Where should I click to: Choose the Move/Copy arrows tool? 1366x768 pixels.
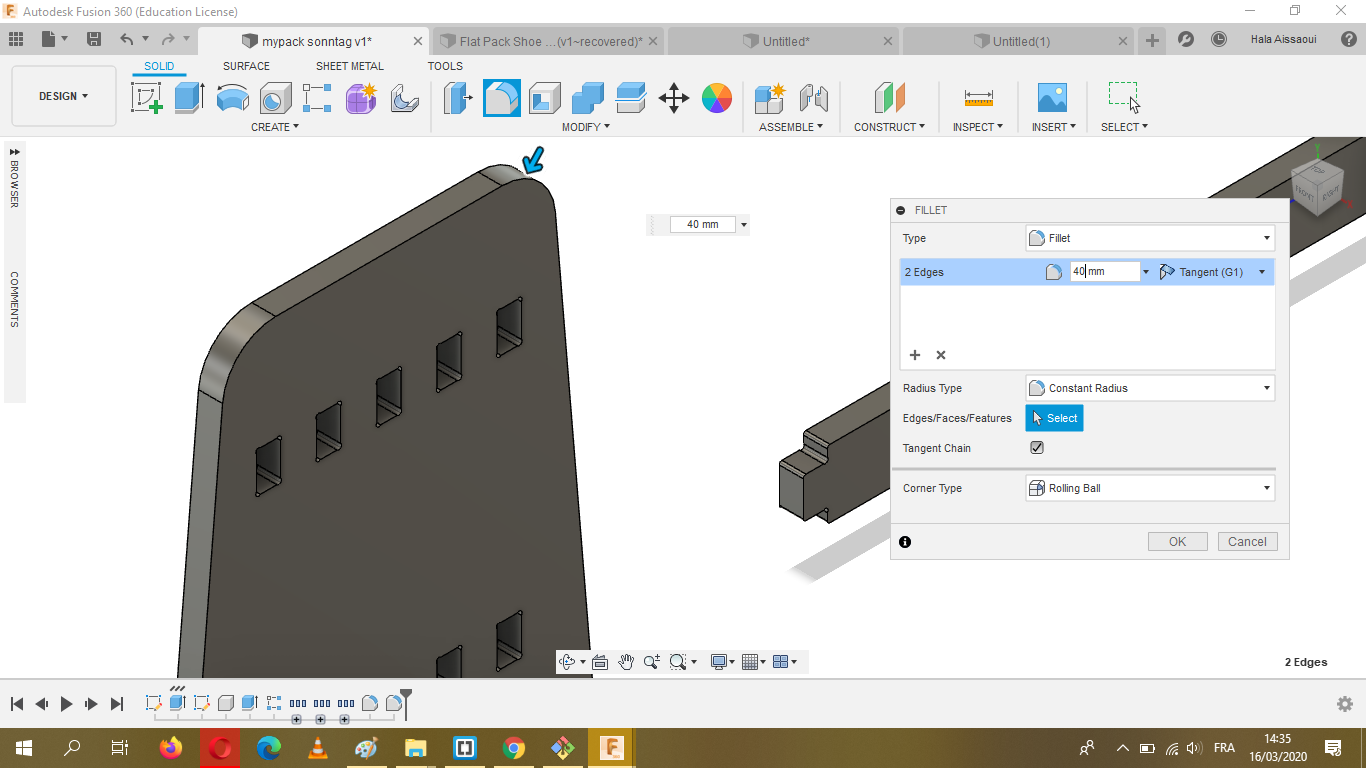click(674, 98)
